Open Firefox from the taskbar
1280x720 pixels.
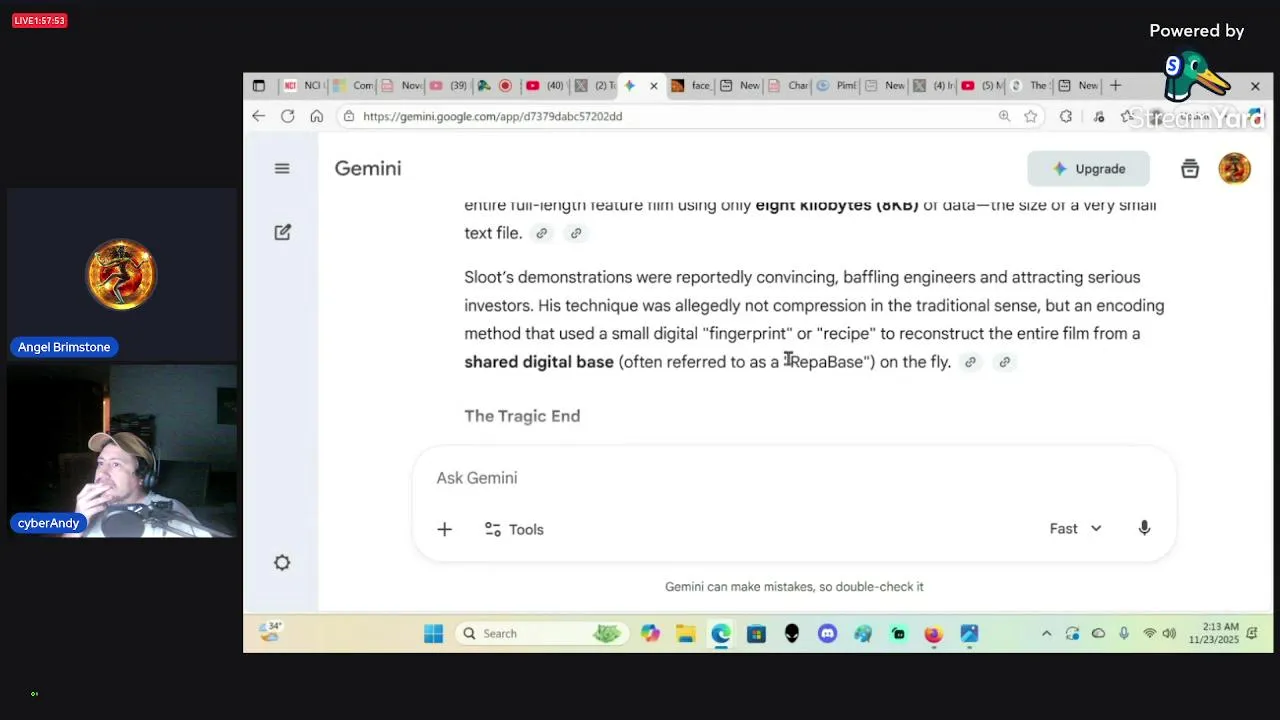coord(933,633)
